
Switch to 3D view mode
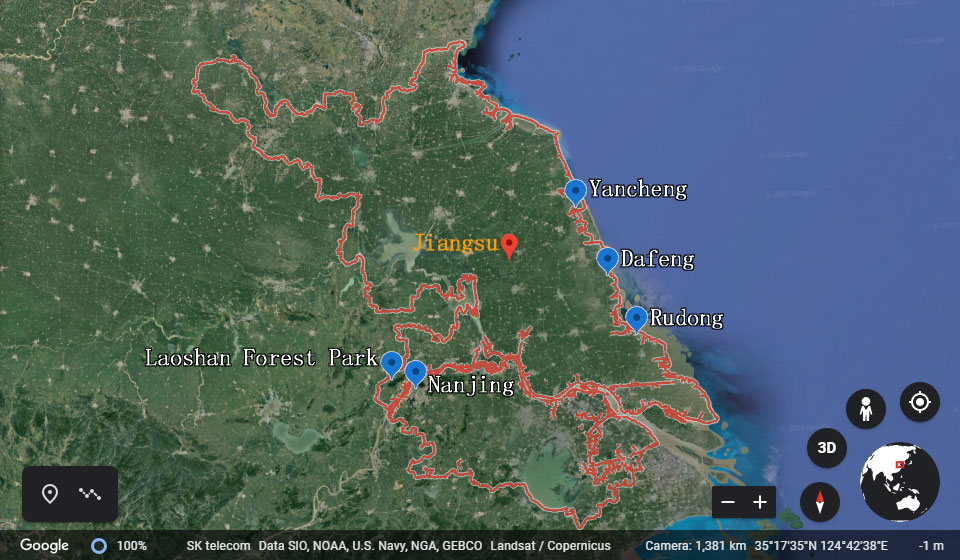[827, 448]
